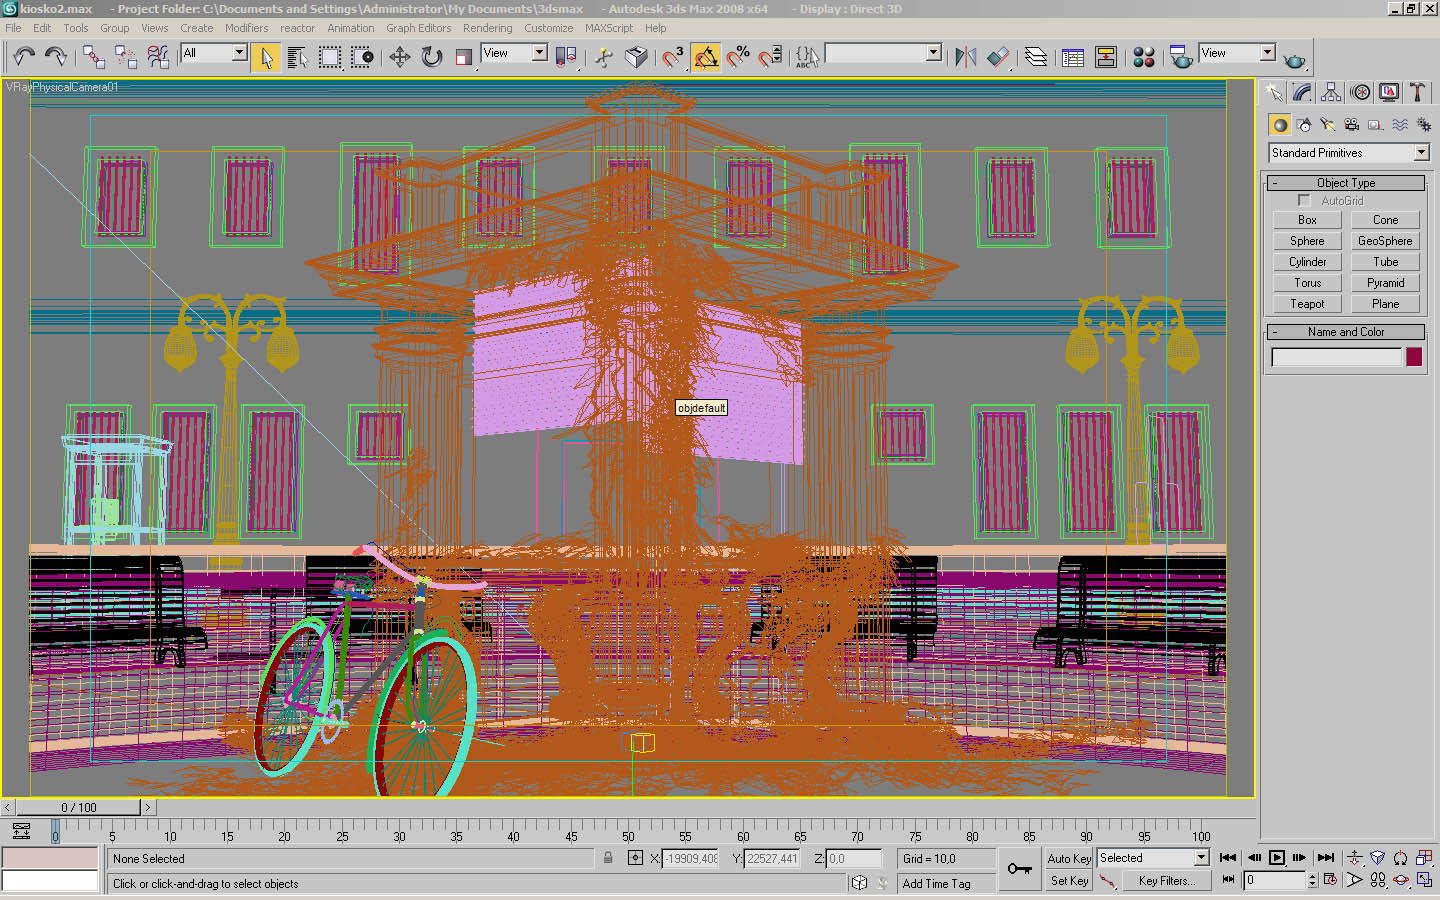Viewport: 1440px width, 900px height.
Task: Open the Utilities hammer panel
Action: (x=1417, y=92)
